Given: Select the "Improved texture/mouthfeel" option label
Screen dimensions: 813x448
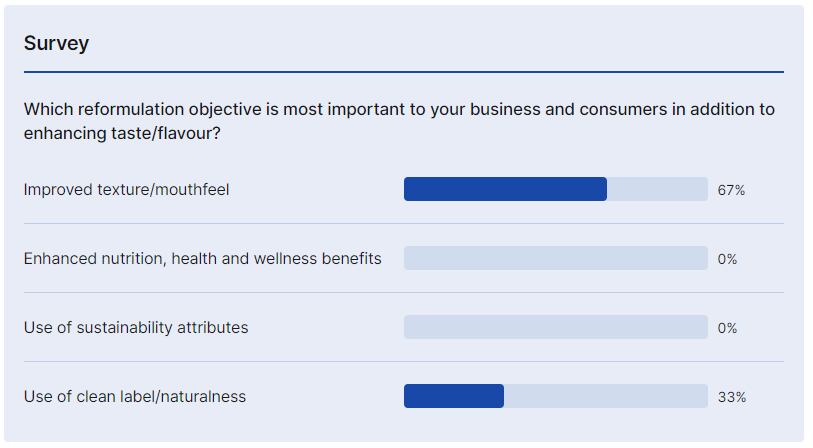Looking at the screenshot, I should coord(126,189).
